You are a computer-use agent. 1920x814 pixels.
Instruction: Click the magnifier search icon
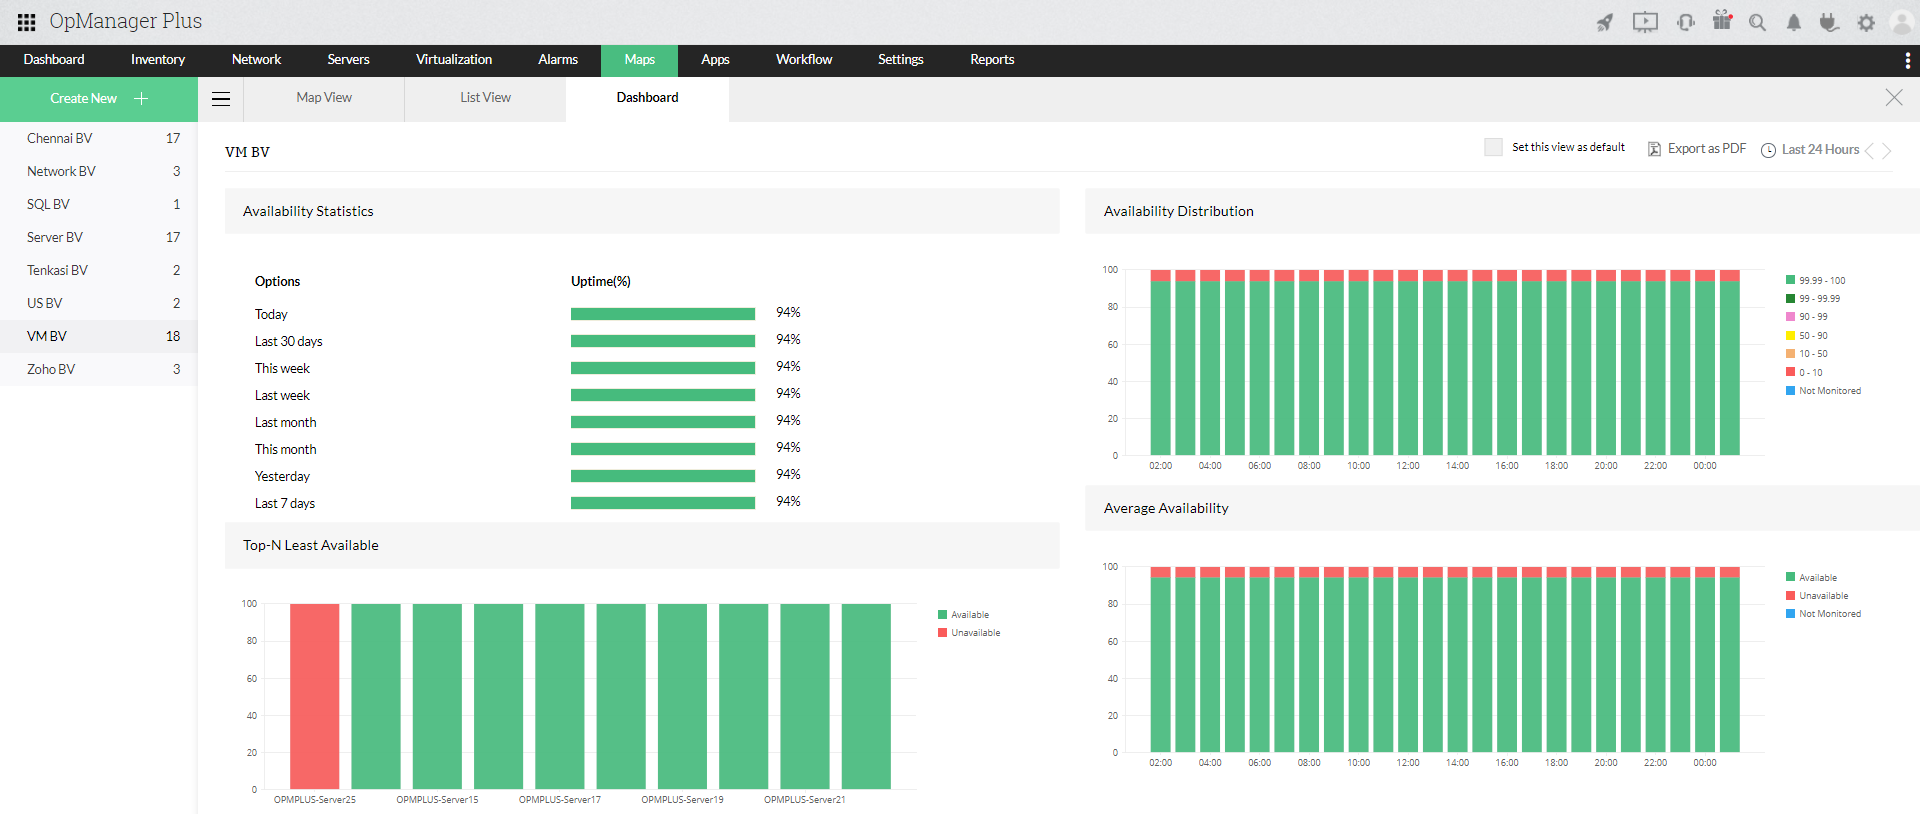coord(1757,22)
